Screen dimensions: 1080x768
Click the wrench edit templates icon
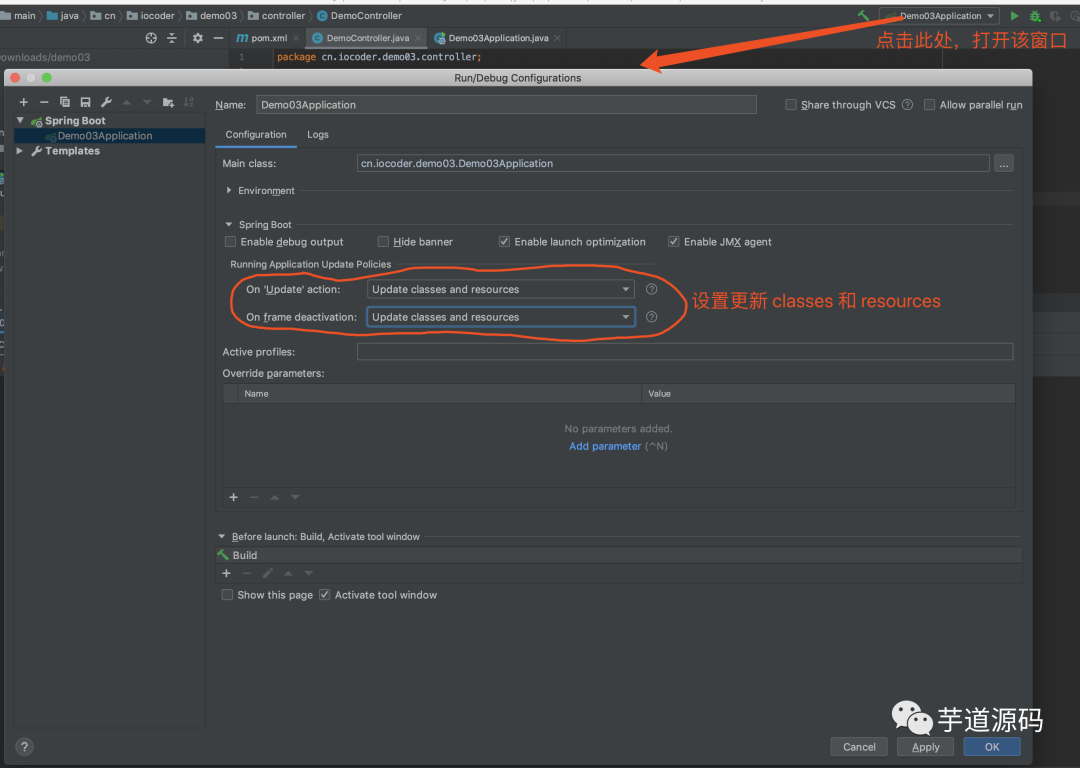click(106, 102)
